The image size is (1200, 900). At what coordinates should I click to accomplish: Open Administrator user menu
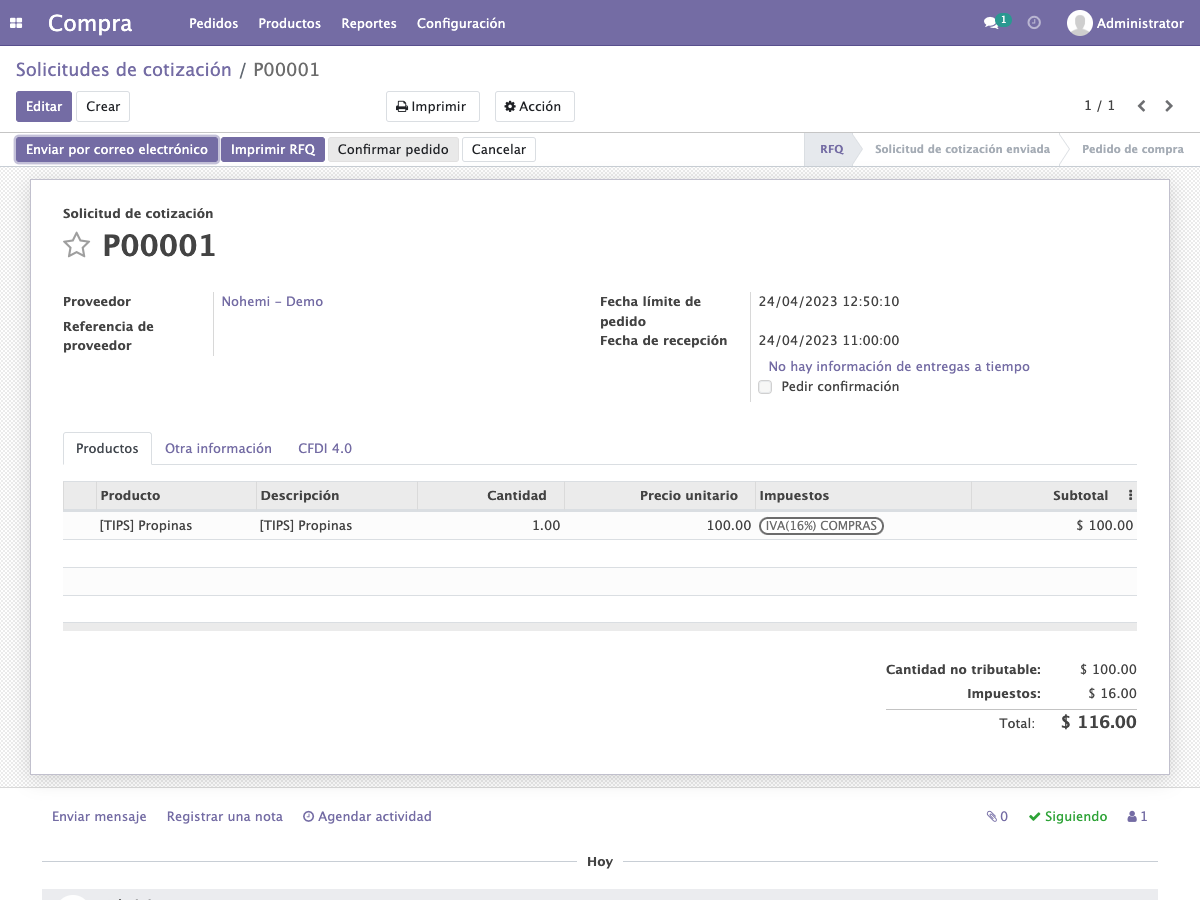point(1126,23)
